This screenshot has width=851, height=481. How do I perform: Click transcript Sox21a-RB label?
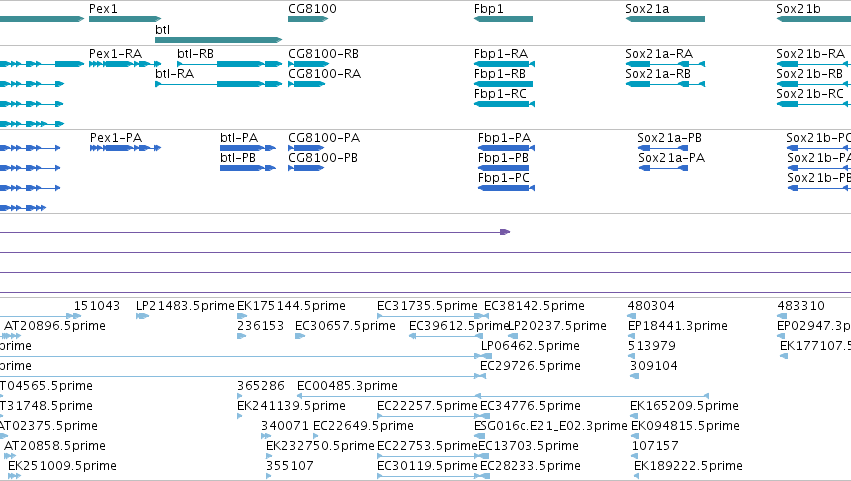click(x=658, y=74)
